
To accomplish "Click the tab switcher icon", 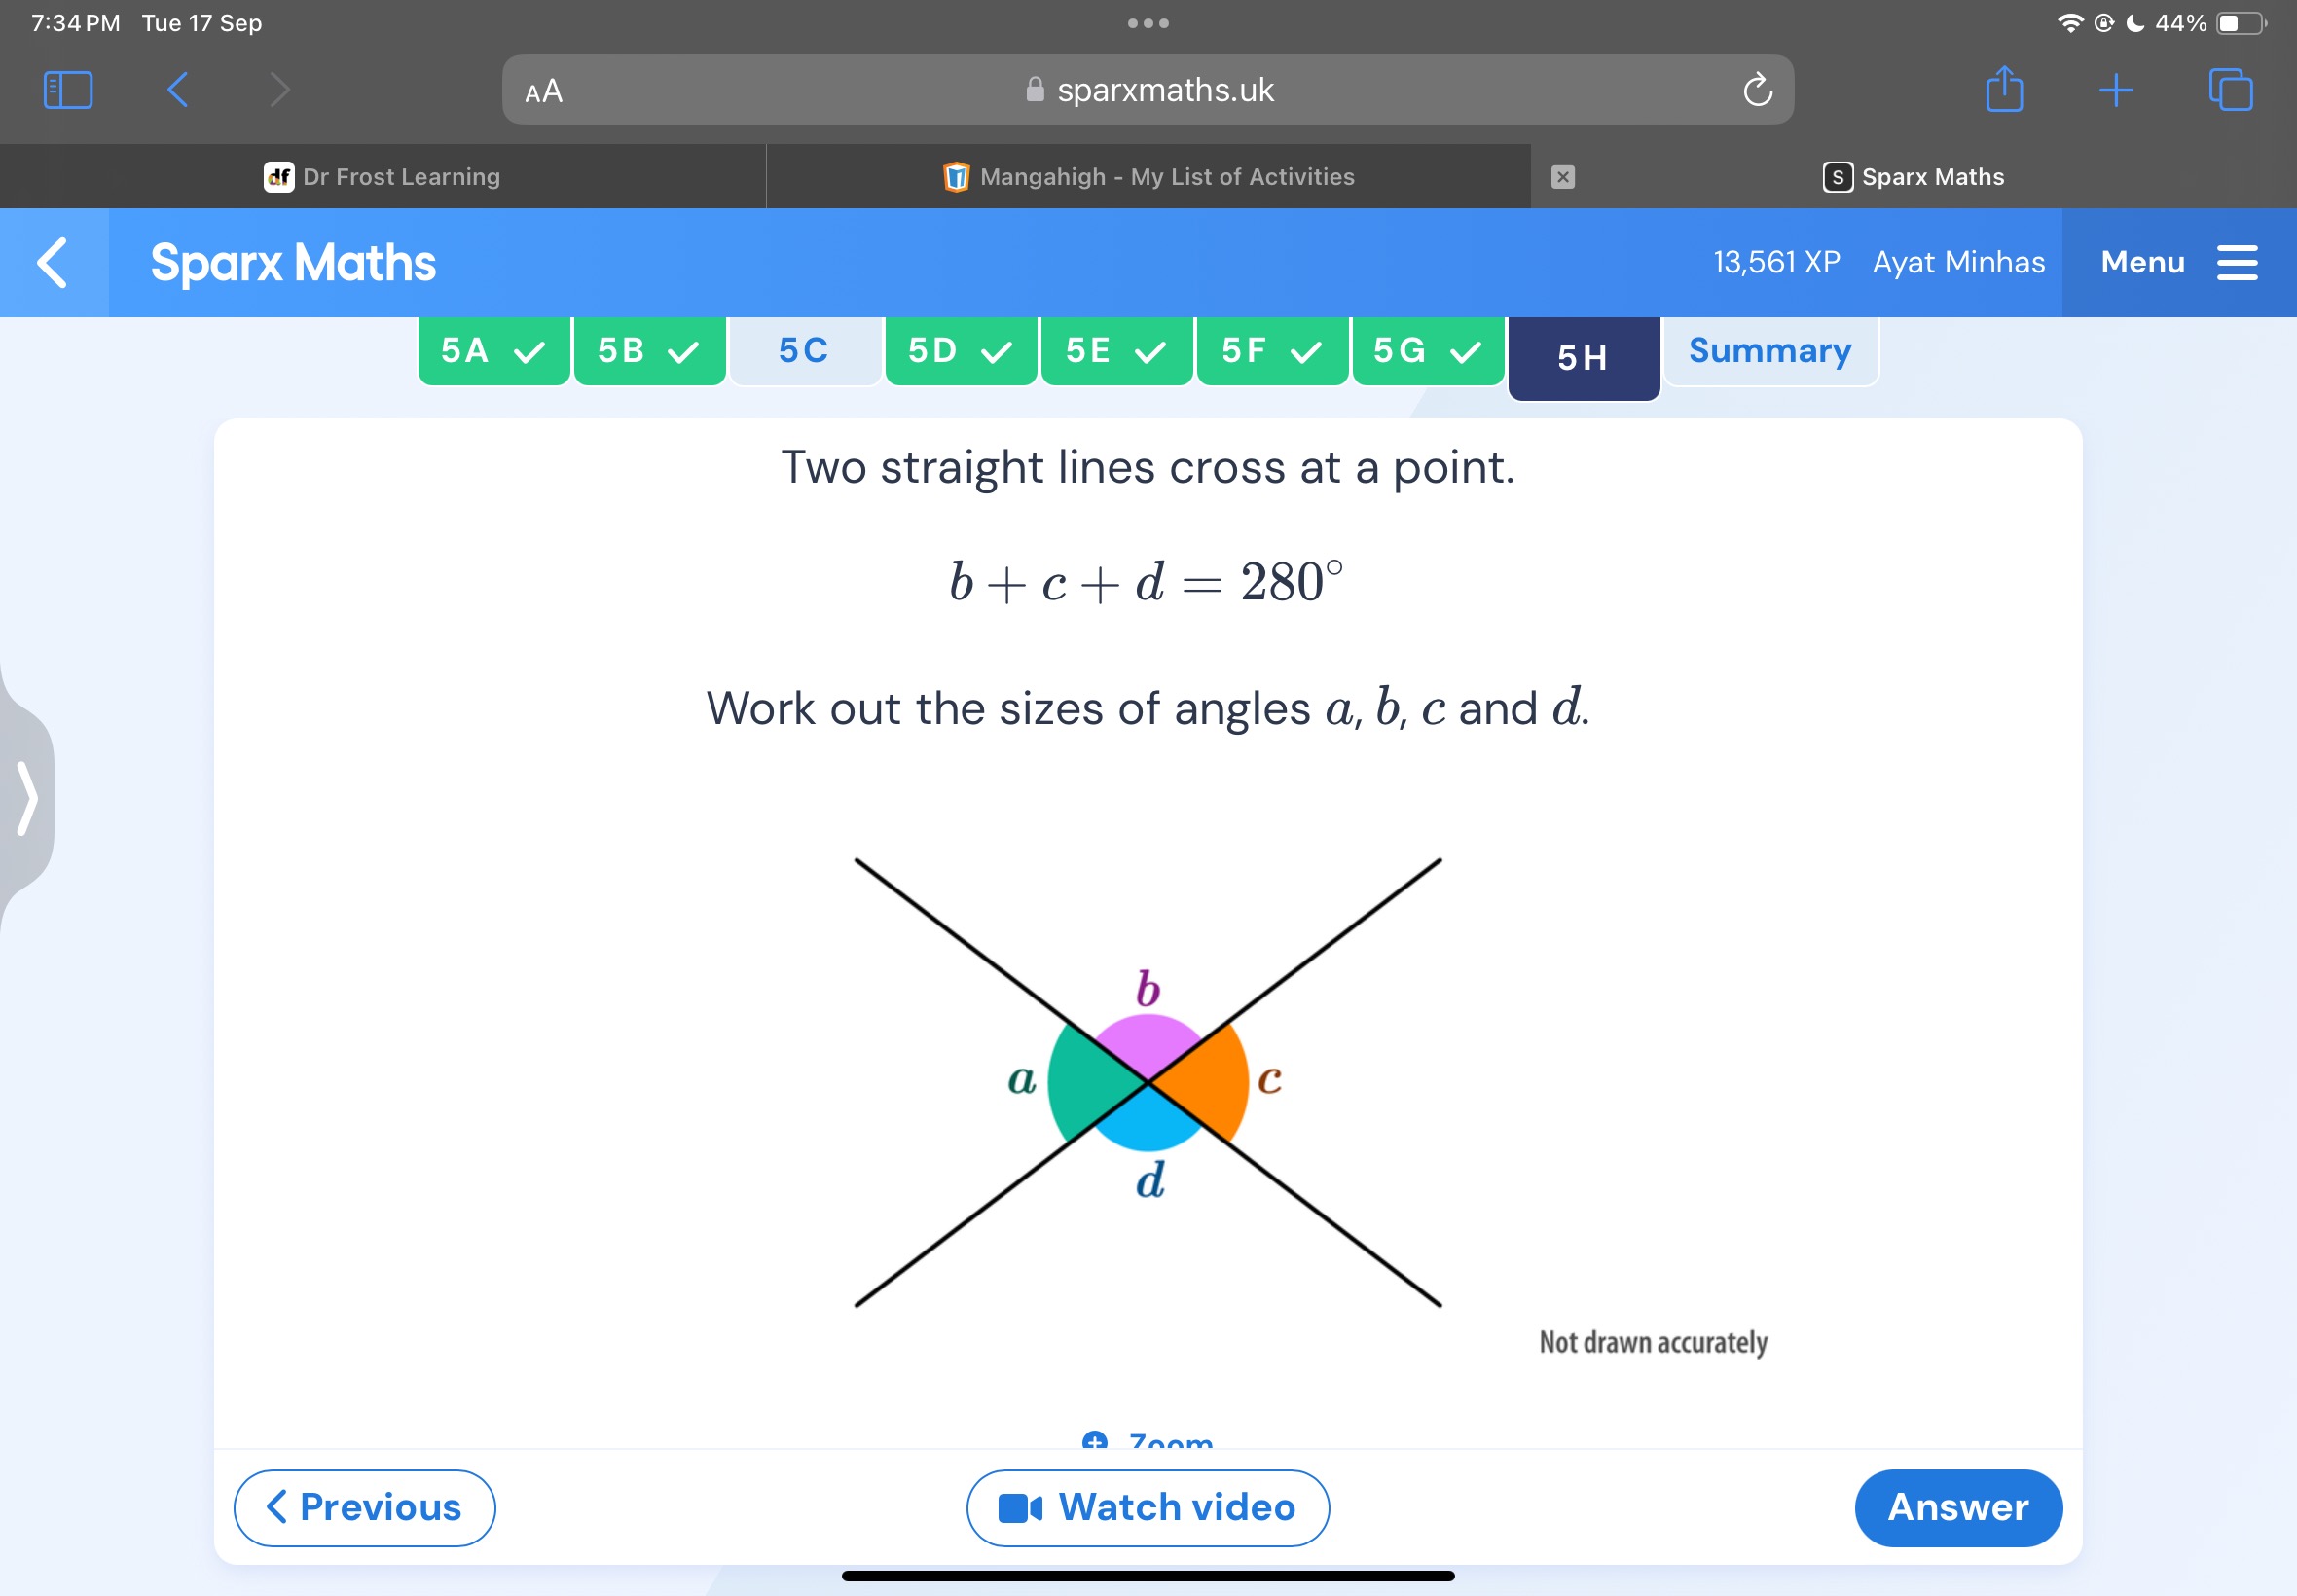I will point(2233,89).
